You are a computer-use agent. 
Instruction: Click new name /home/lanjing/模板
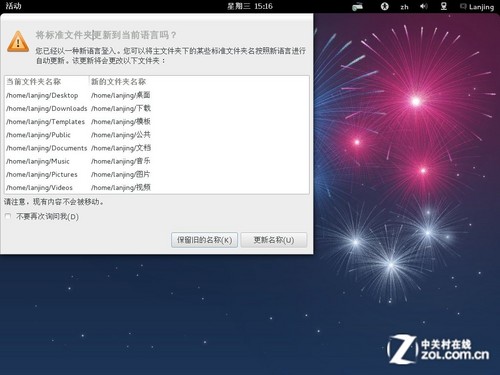point(121,122)
